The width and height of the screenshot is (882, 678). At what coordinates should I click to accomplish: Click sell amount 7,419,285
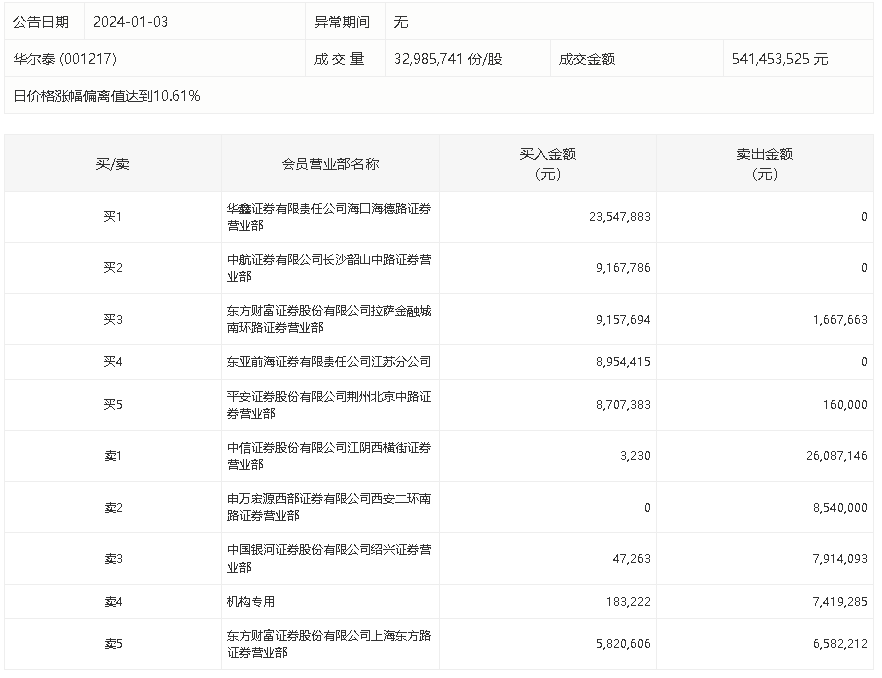tap(840, 602)
